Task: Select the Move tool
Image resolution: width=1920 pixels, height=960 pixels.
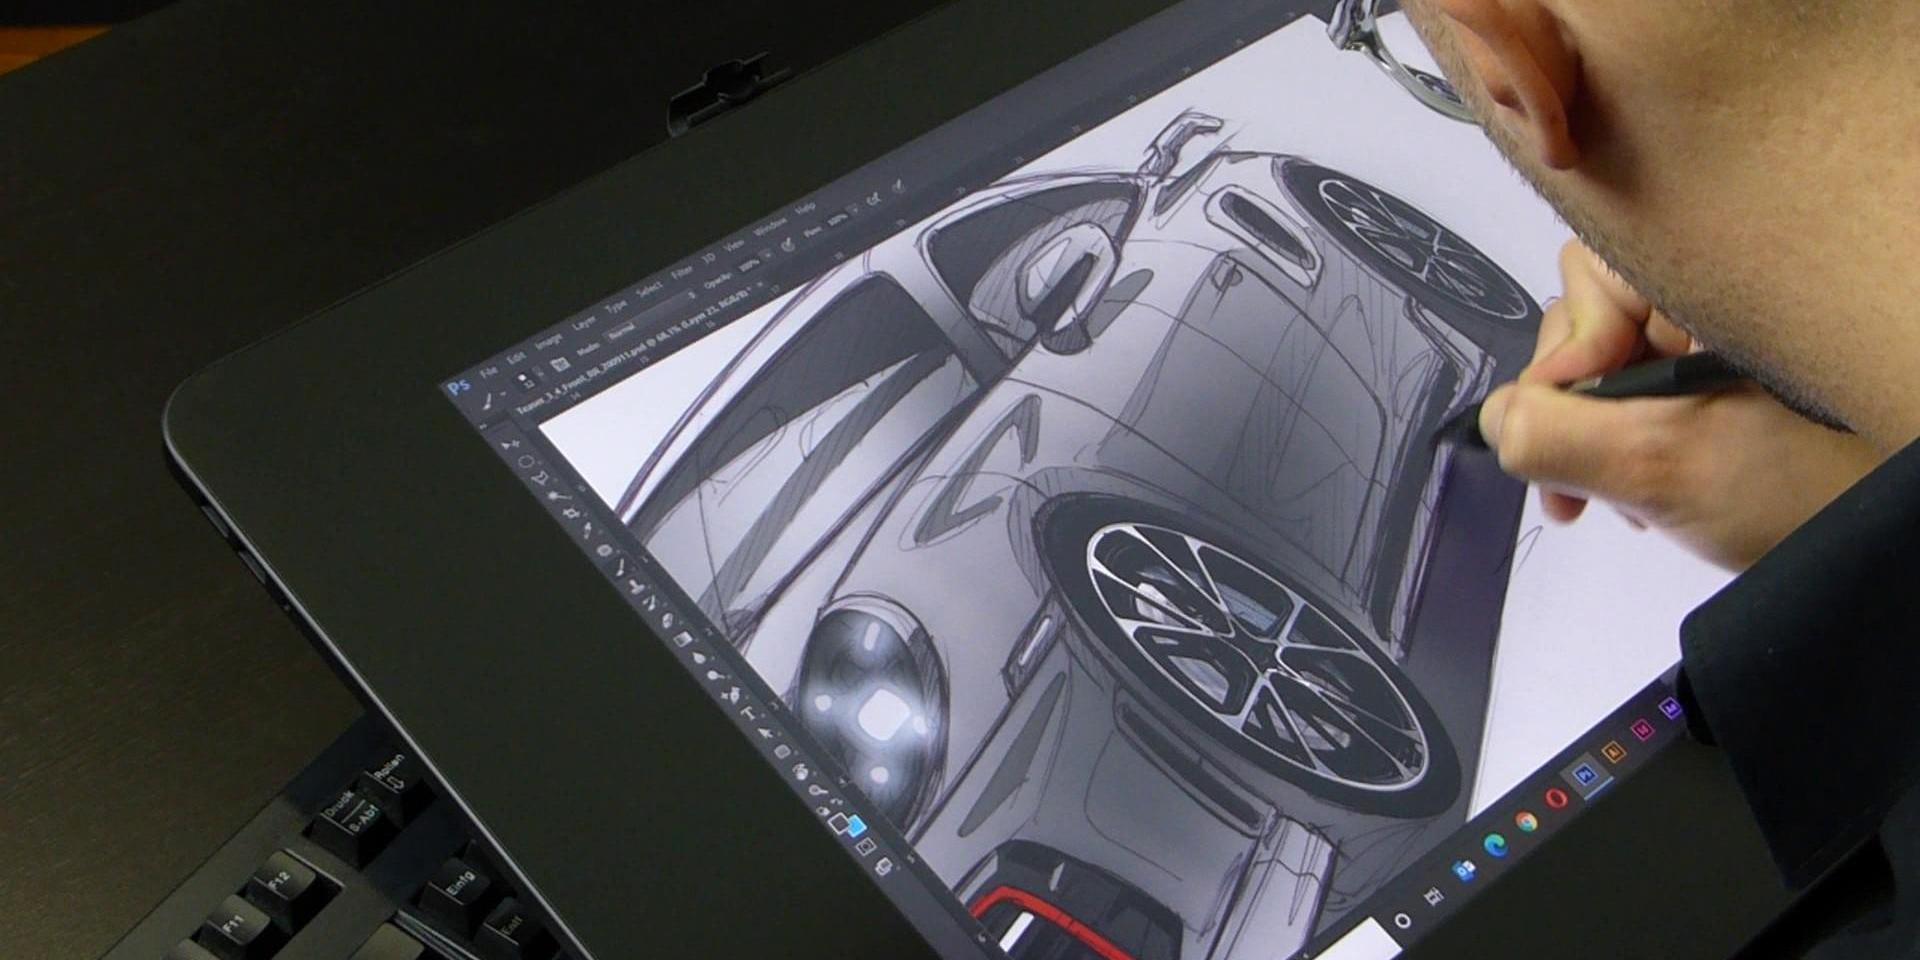Action: (x=510, y=444)
